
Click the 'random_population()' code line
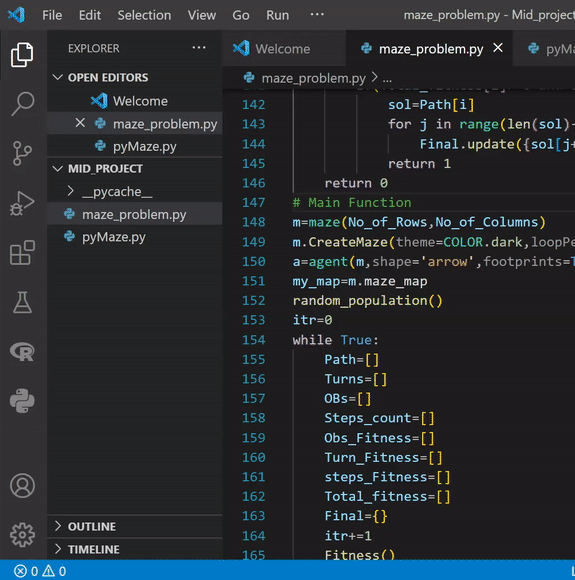tap(367, 301)
